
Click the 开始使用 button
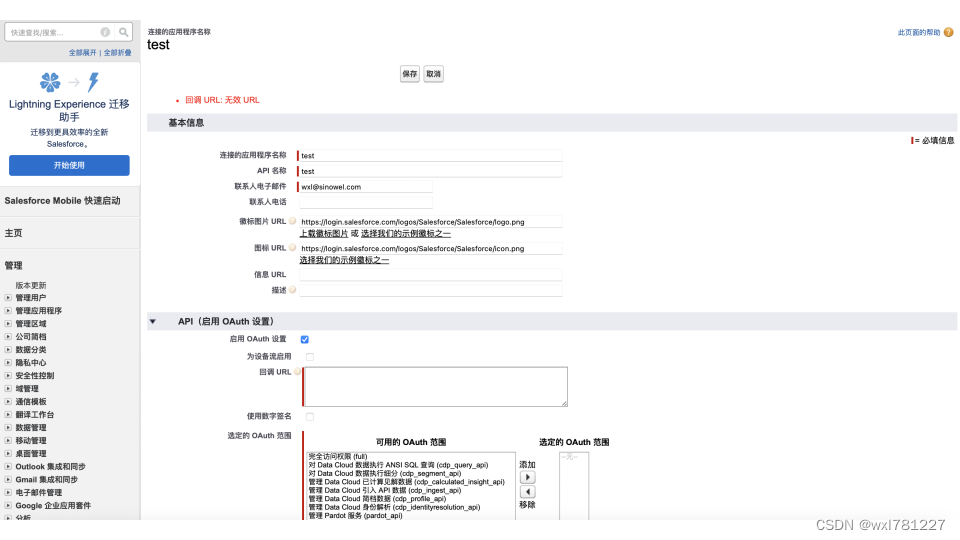click(69, 165)
